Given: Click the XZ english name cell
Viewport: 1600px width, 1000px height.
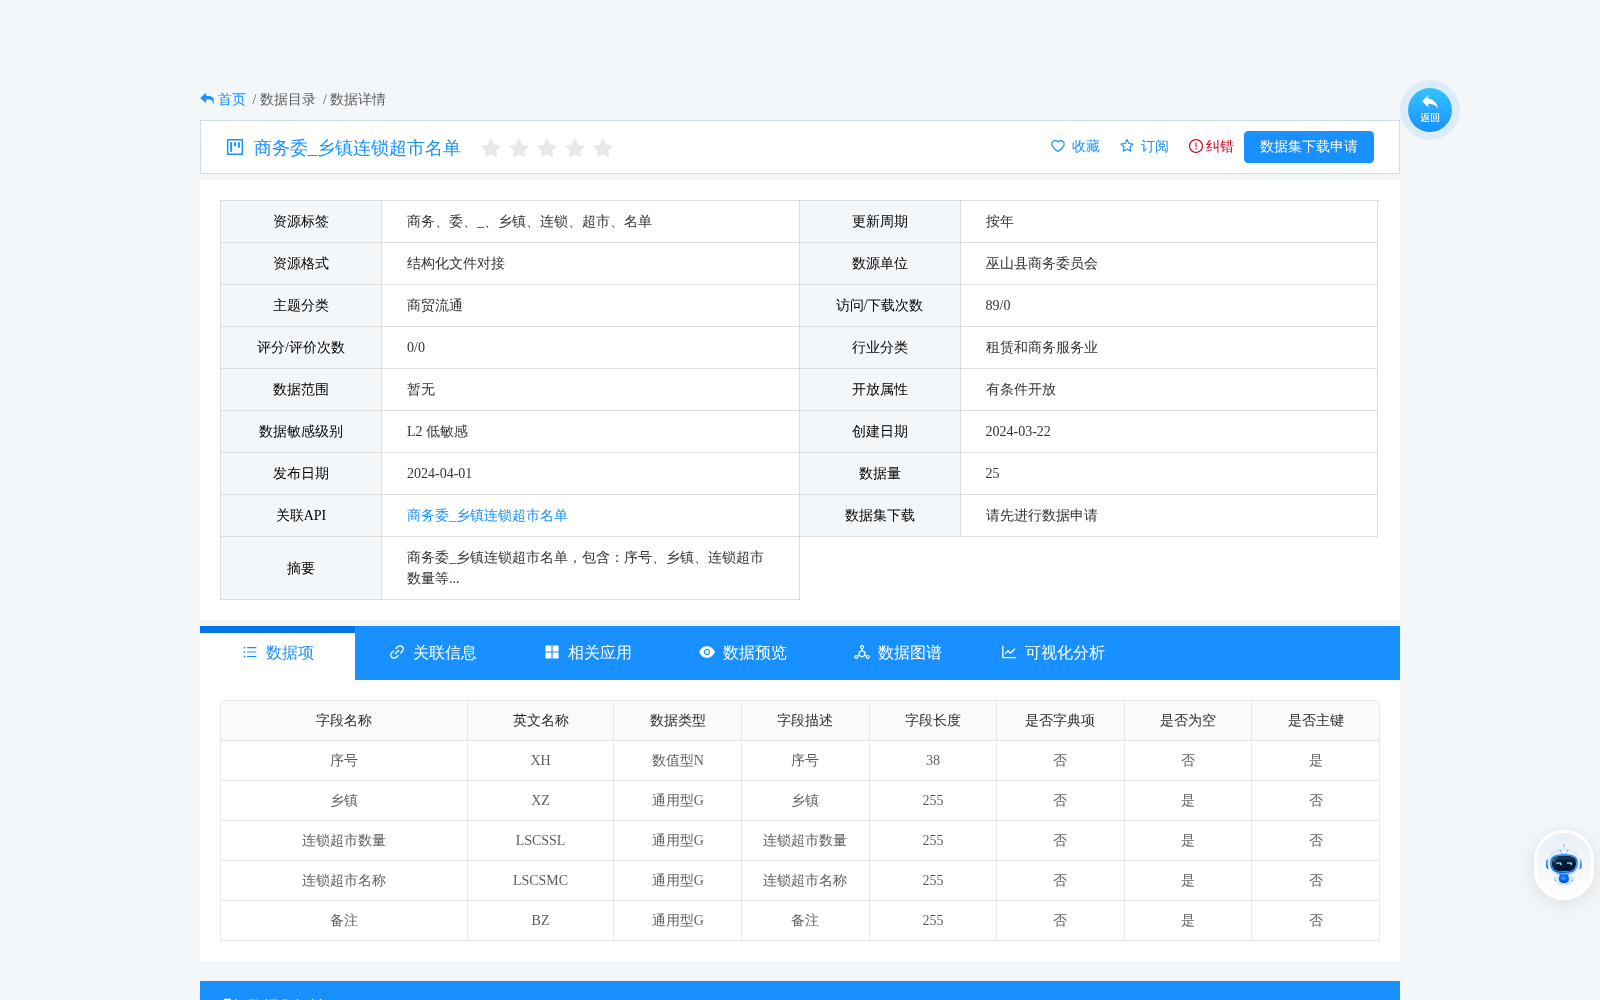Looking at the screenshot, I should coord(541,801).
